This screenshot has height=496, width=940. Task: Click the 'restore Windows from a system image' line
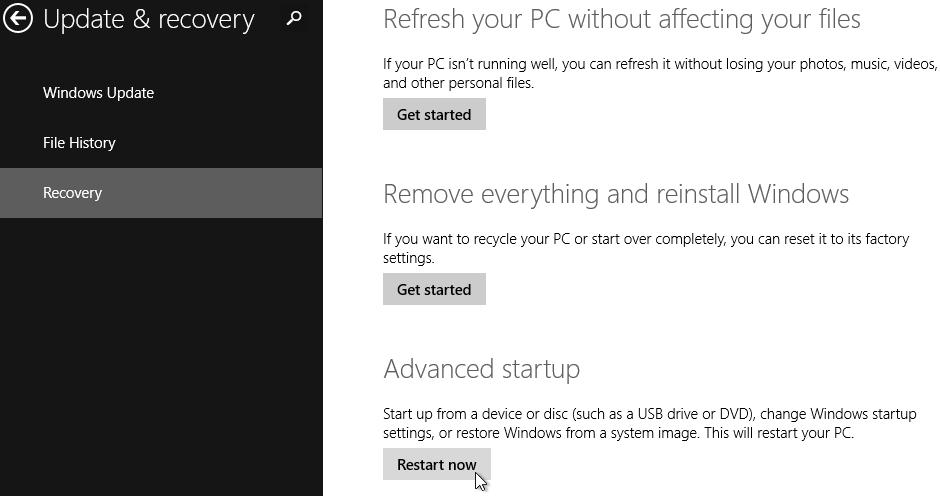(617, 434)
